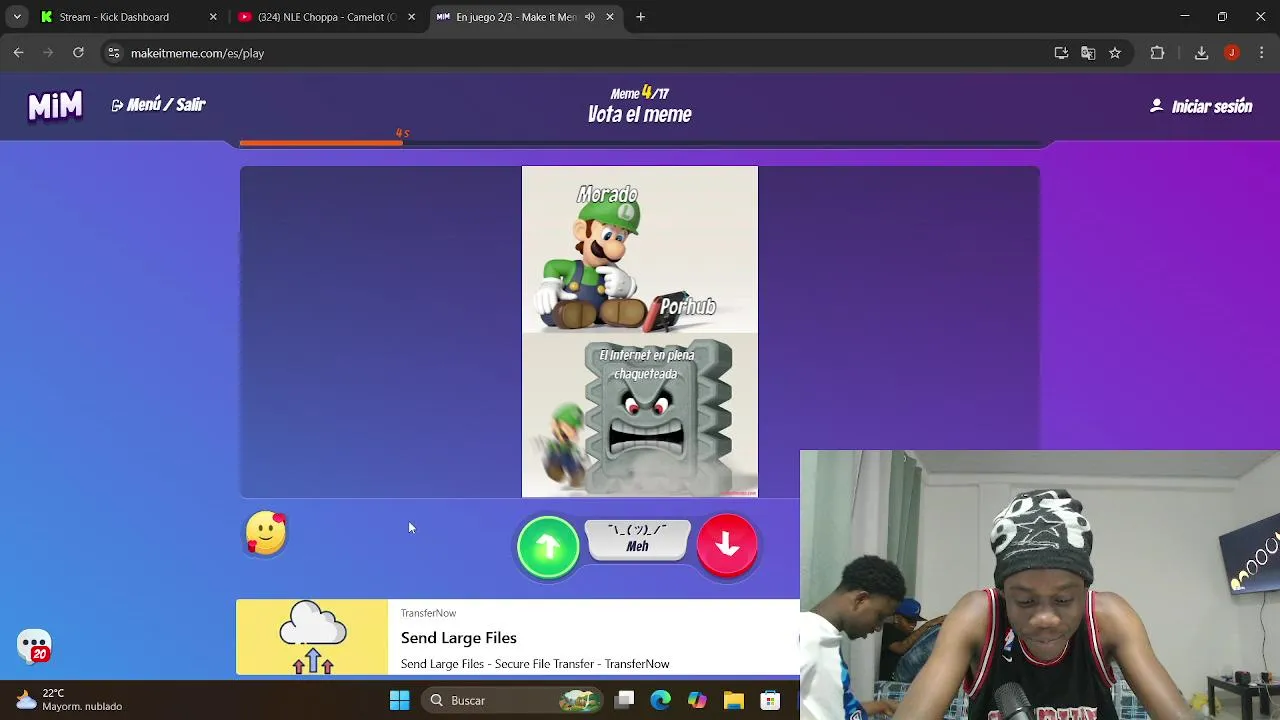Close the NLE Choppa YouTube tab
The width and height of the screenshot is (1280, 720).
coord(411,17)
